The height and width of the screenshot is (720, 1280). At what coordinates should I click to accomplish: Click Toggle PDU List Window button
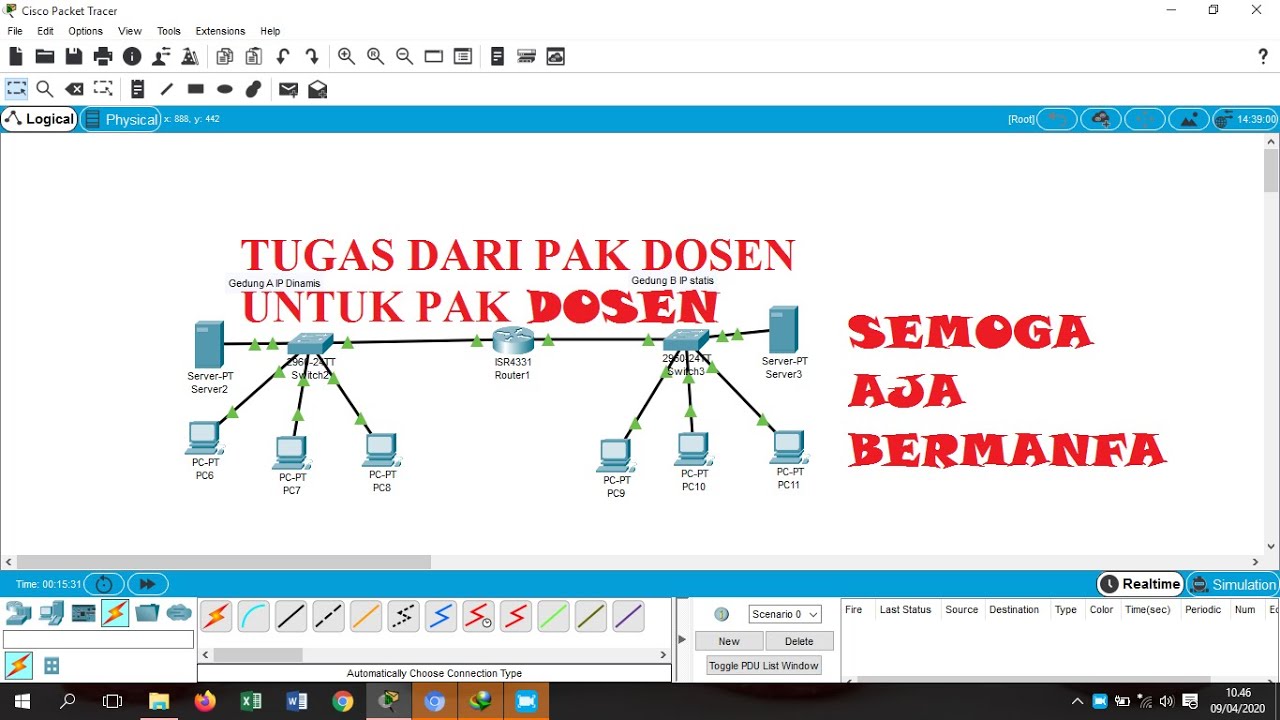[x=764, y=665]
